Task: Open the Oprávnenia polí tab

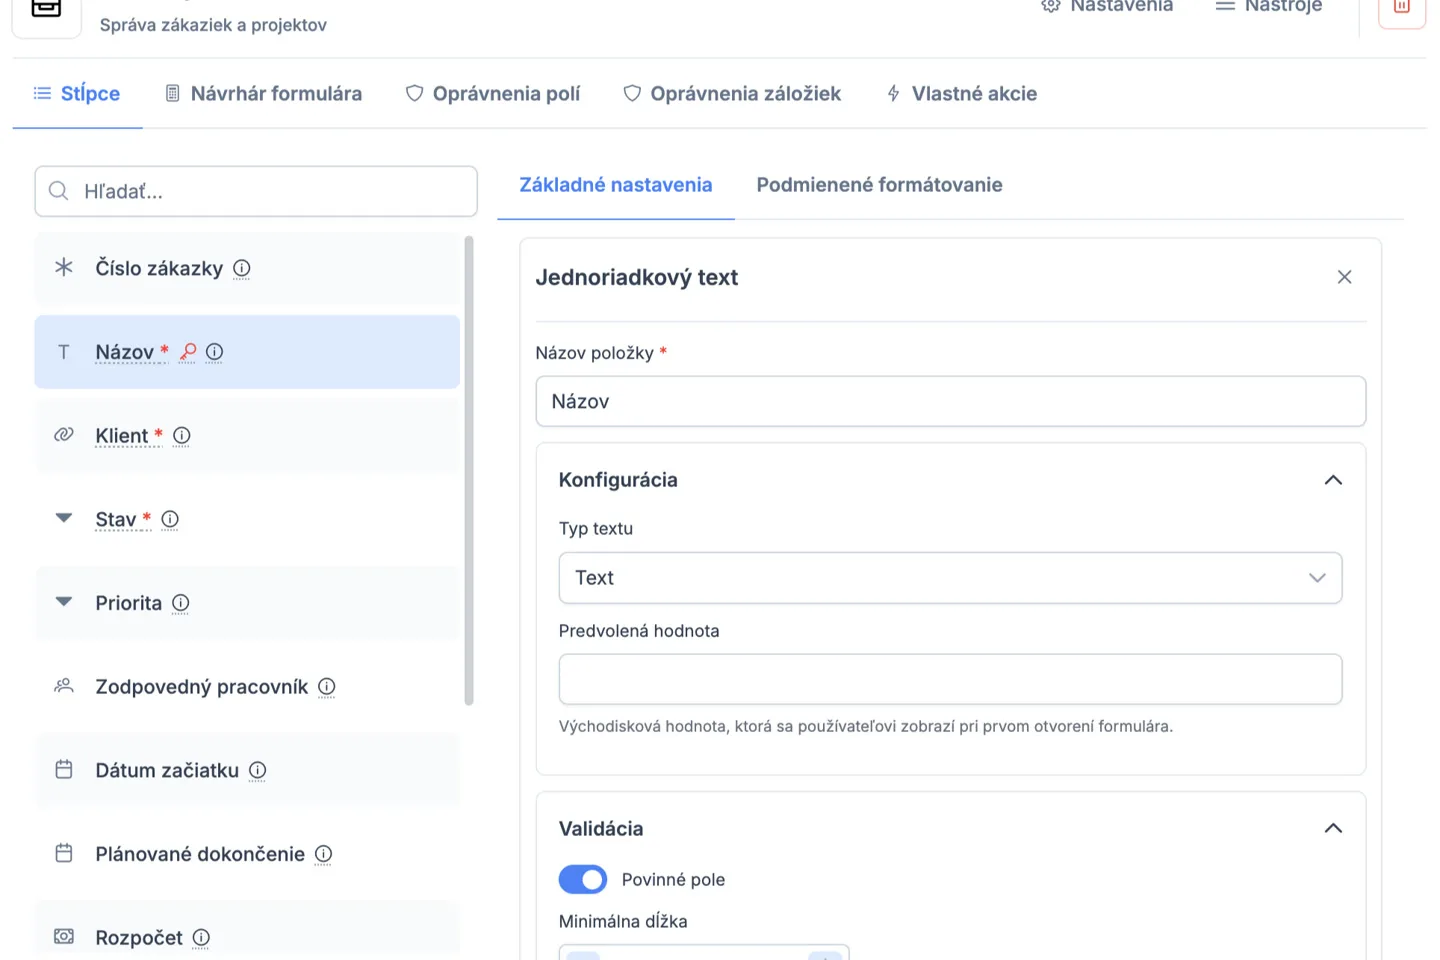Action: pyautogui.click(x=492, y=93)
